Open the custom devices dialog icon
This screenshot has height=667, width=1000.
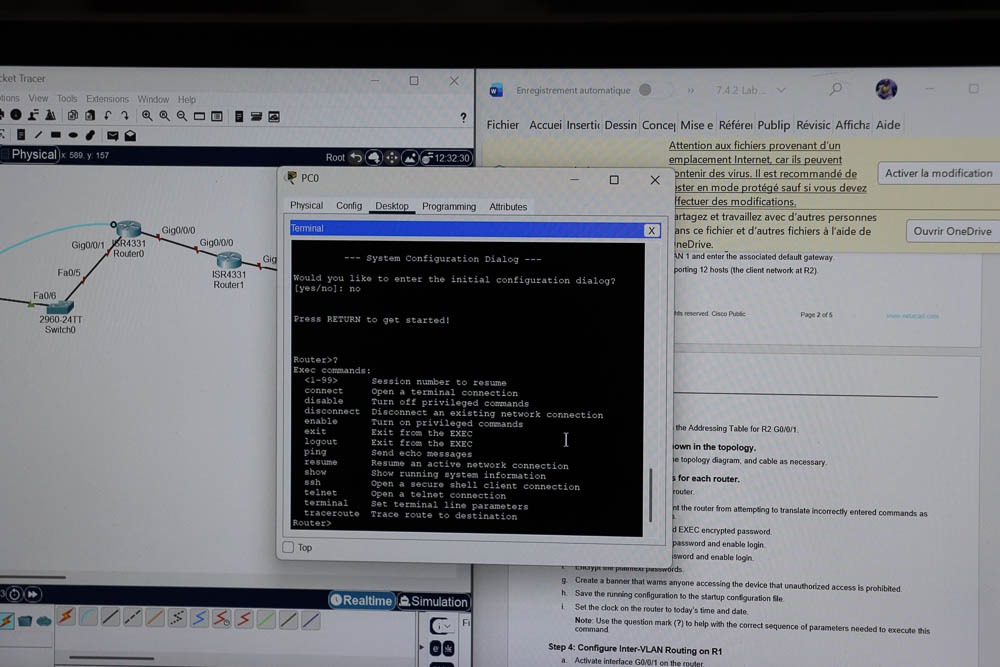coord(217,116)
